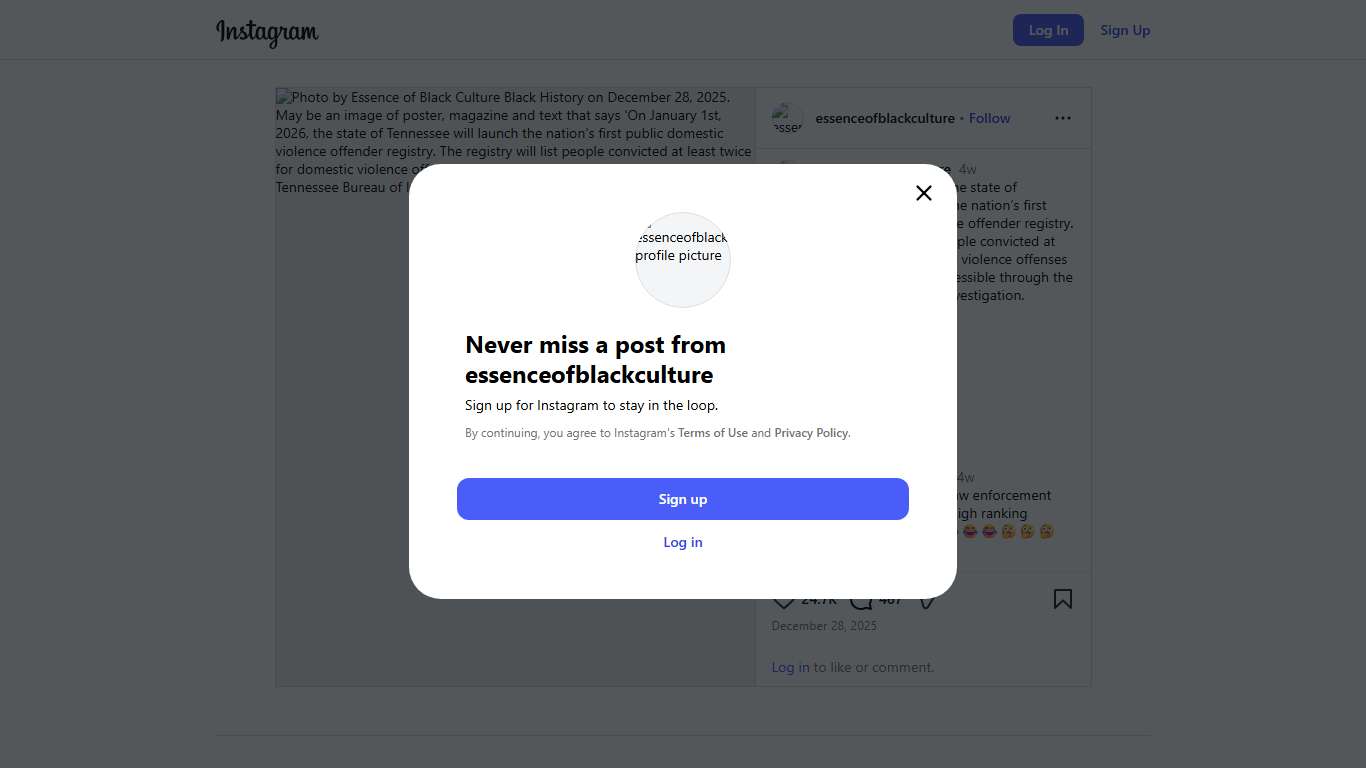This screenshot has width=1366, height=768.
Task: Click the blue Sign up button in popup
Action: tap(683, 499)
